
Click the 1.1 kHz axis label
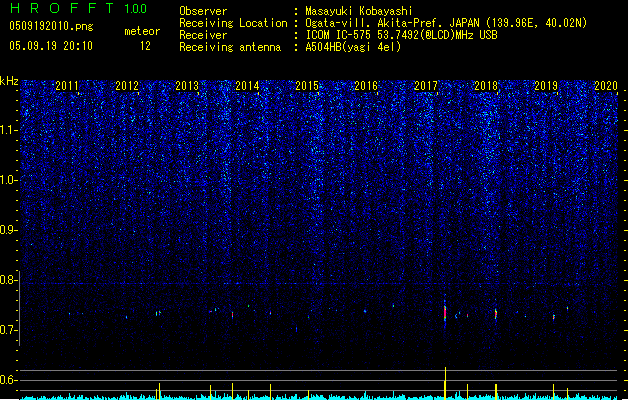(8, 130)
